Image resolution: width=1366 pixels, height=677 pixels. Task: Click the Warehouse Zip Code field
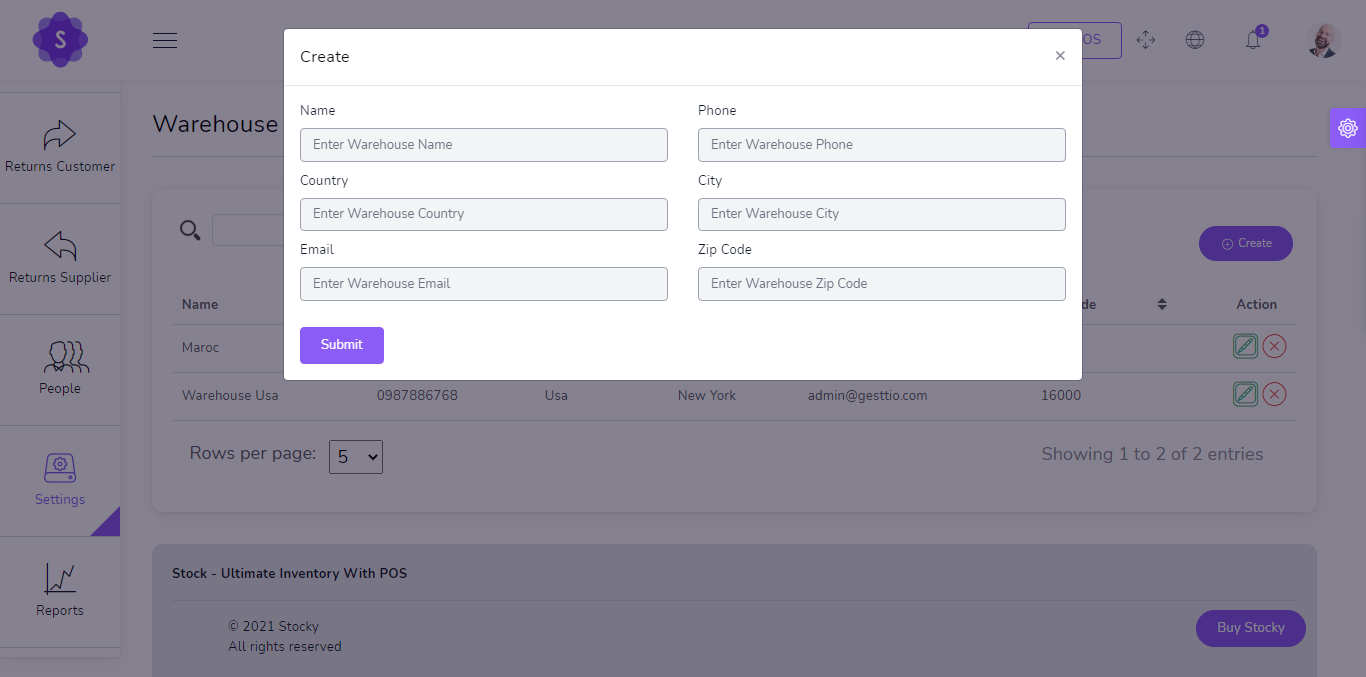tap(881, 284)
